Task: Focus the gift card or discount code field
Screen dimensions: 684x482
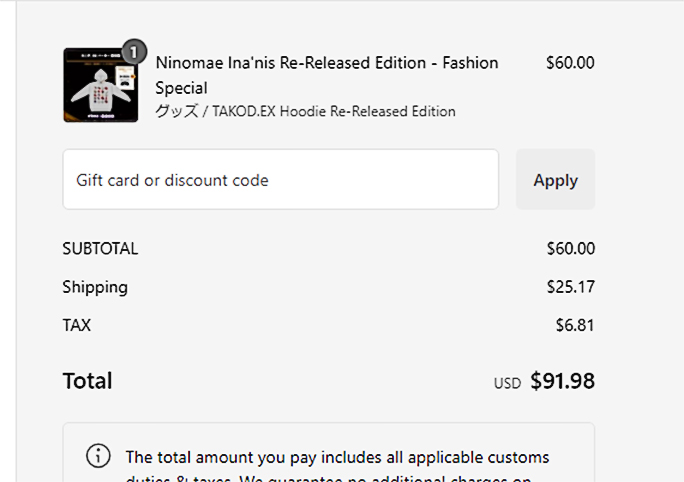Action: 280,180
